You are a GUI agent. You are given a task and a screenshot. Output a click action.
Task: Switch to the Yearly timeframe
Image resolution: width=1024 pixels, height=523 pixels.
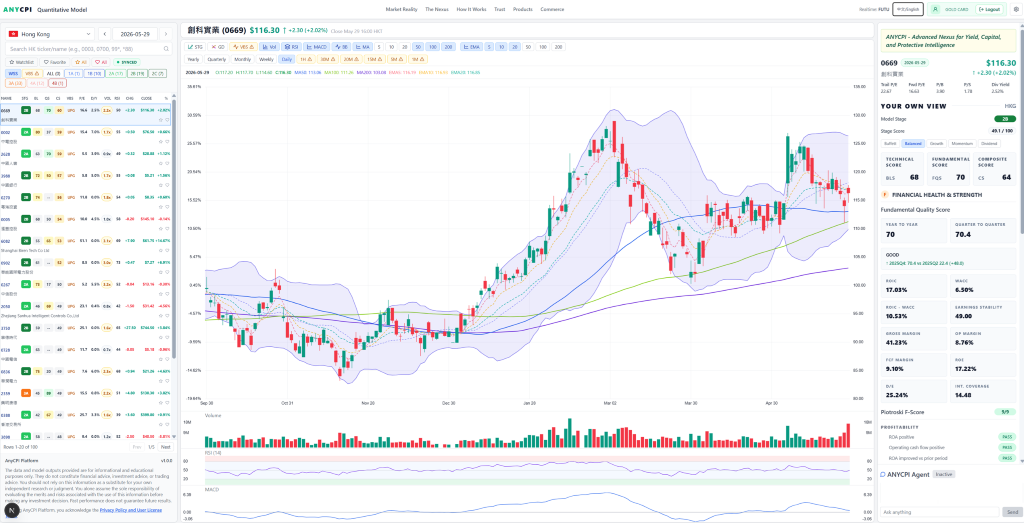[193, 59]
